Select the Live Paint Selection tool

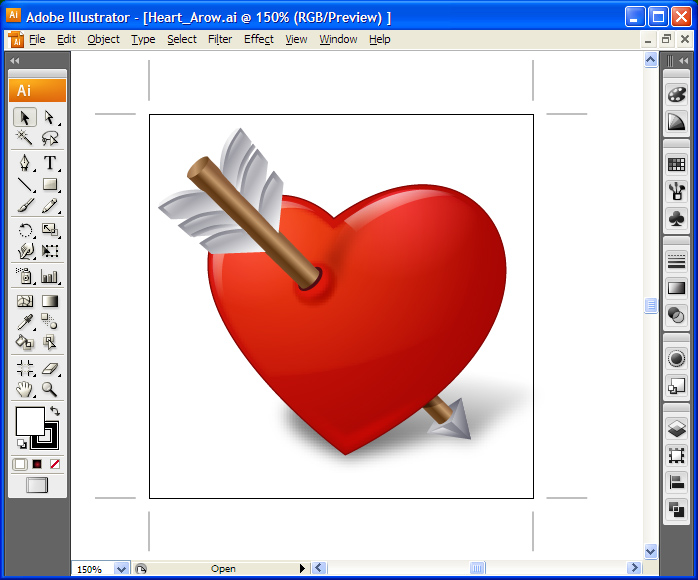pyautogui.click(x=49, y=342)
